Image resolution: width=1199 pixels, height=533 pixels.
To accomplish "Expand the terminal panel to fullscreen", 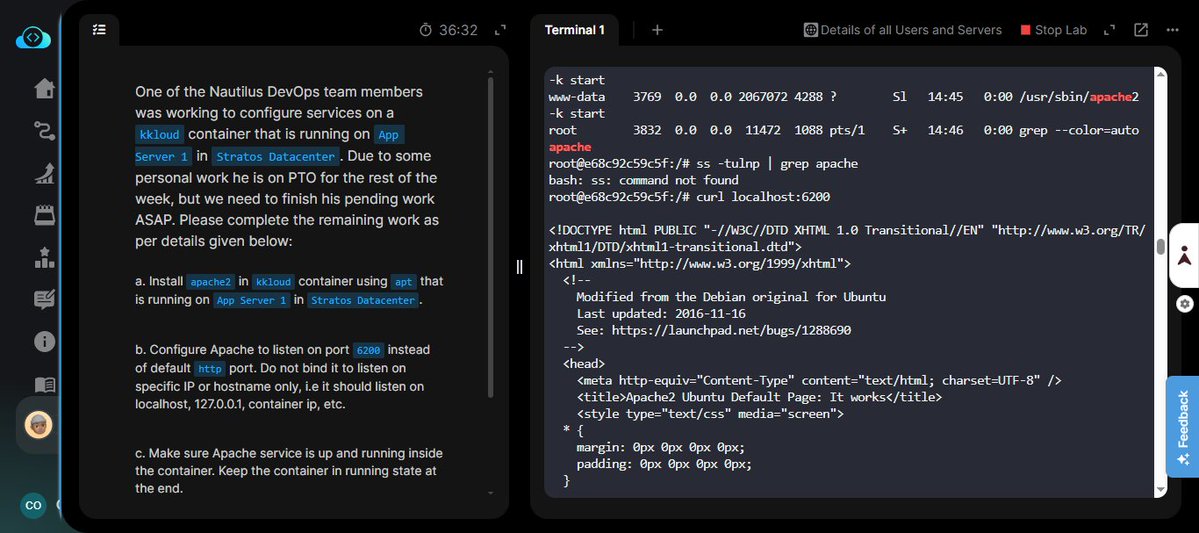I will [1110, 30].
